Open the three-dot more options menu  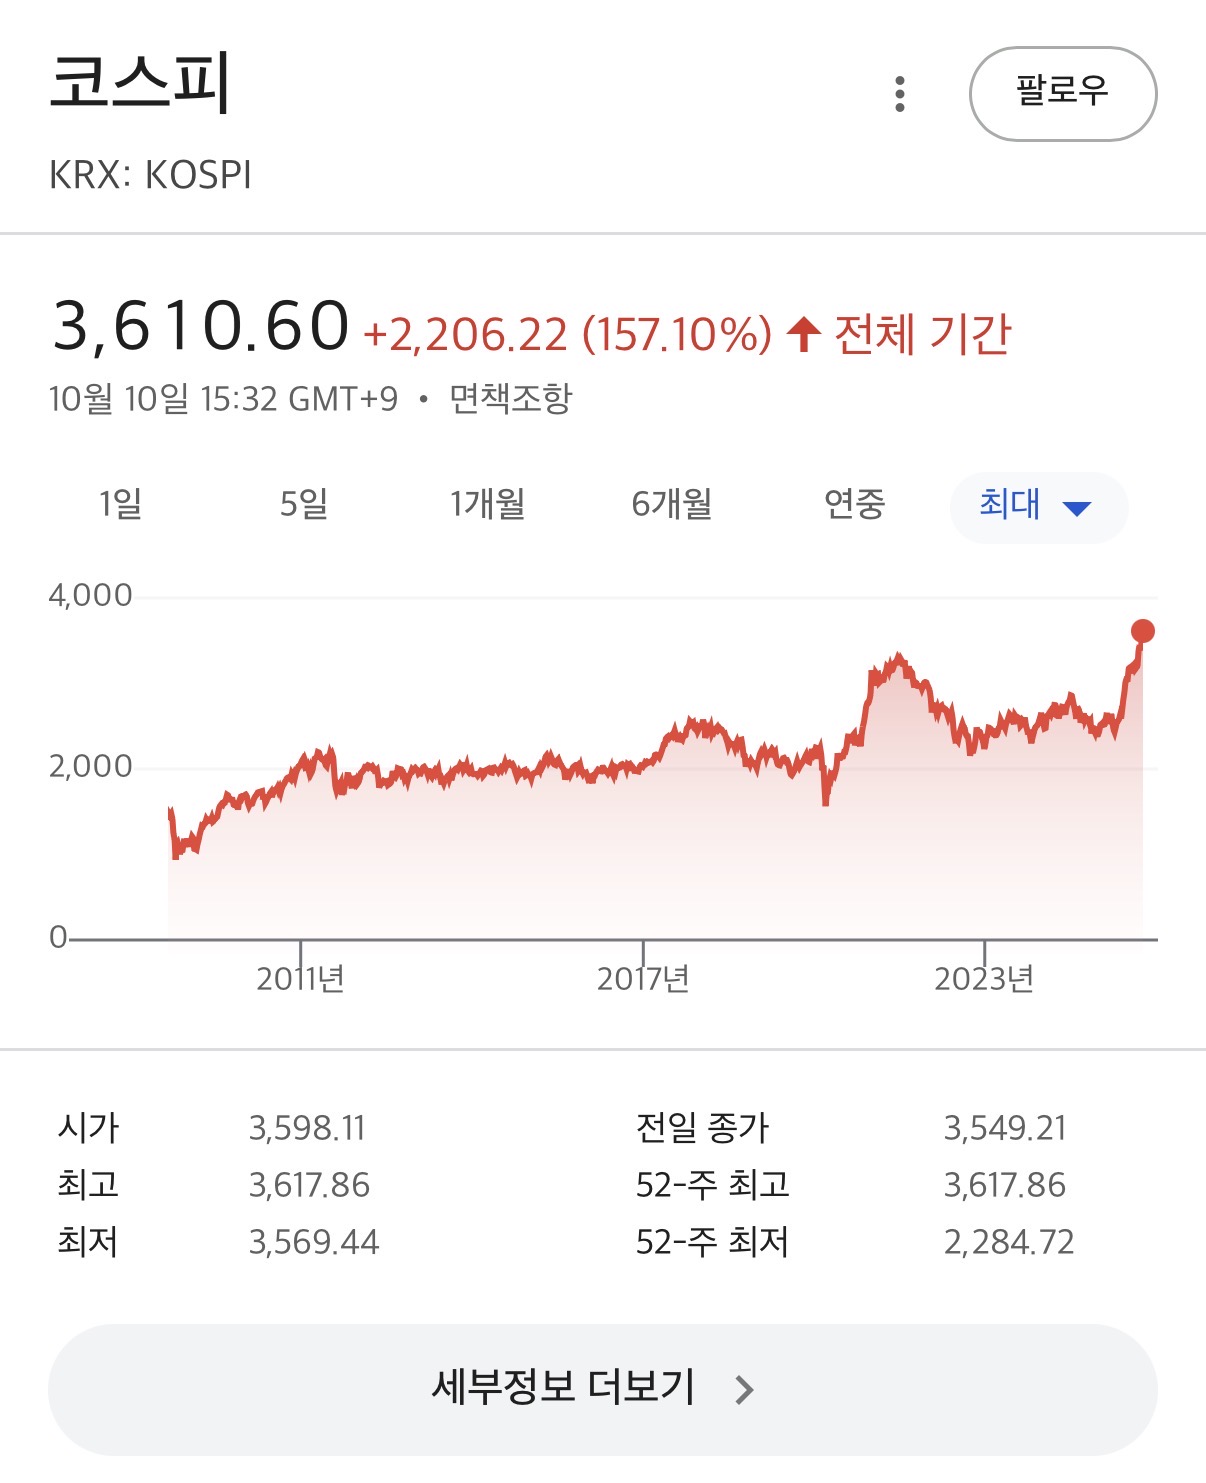900,94
